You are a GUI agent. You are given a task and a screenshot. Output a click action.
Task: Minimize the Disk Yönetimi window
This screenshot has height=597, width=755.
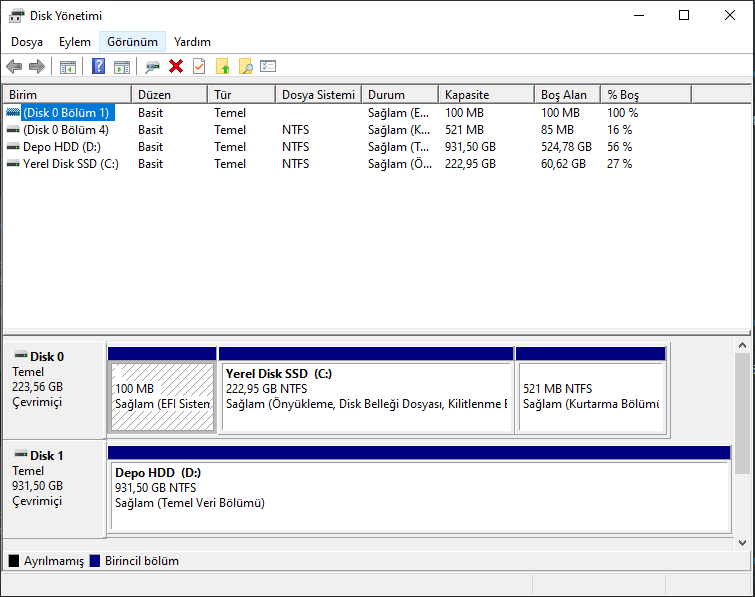(639, 15)
